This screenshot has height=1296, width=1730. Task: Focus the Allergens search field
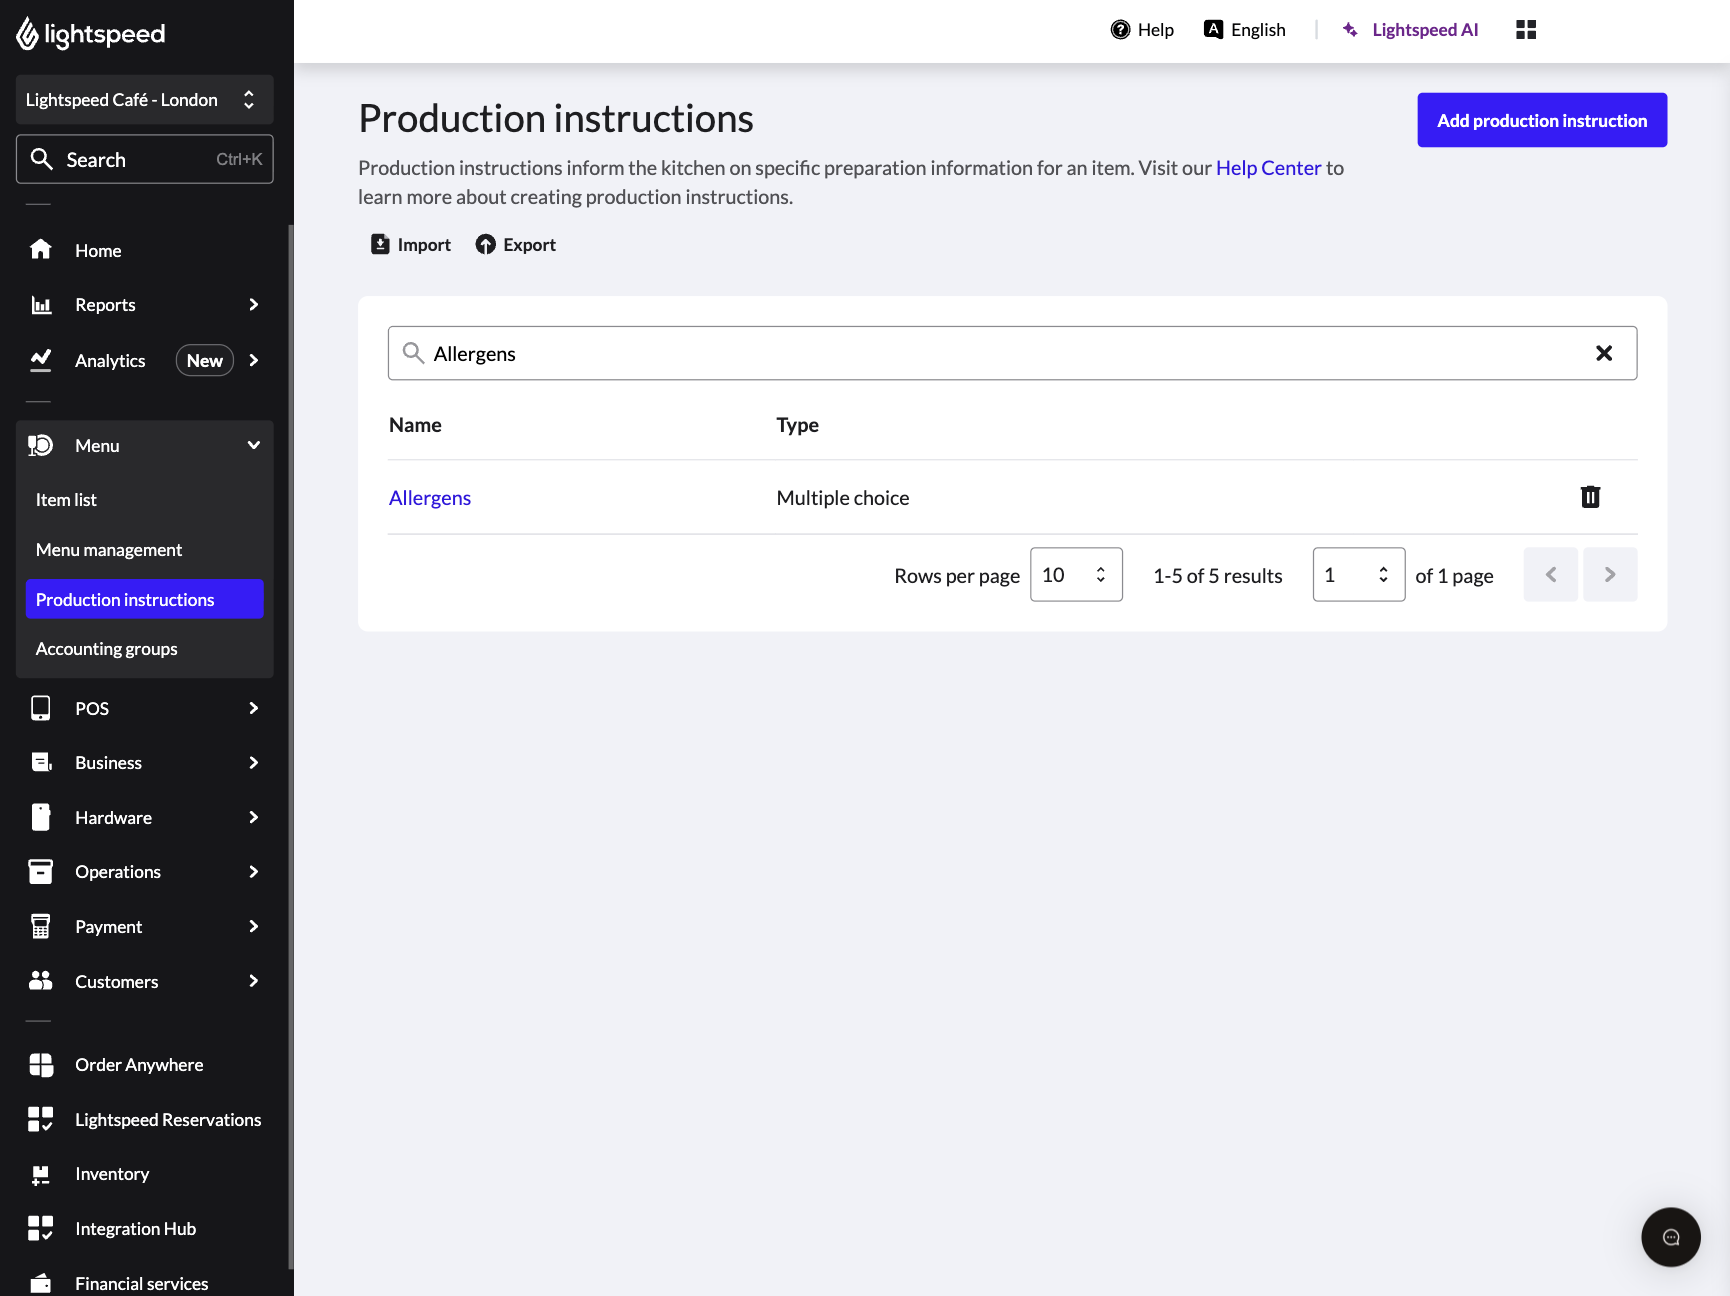point(1012,353)
